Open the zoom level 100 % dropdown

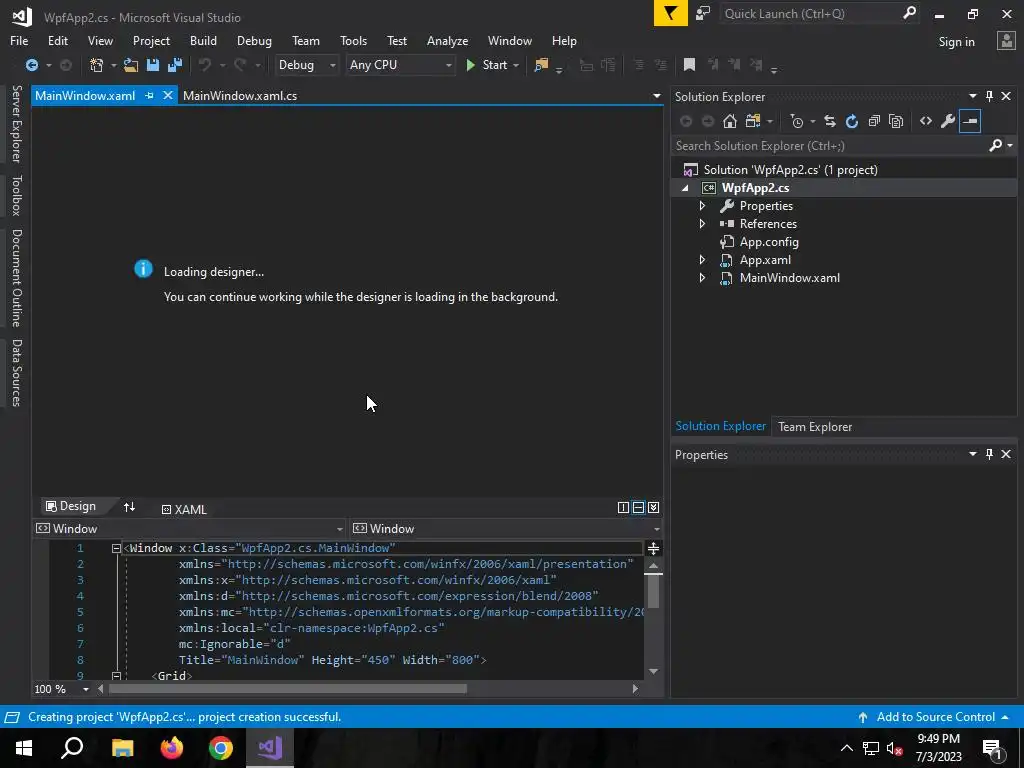click(x=86, y=689)
